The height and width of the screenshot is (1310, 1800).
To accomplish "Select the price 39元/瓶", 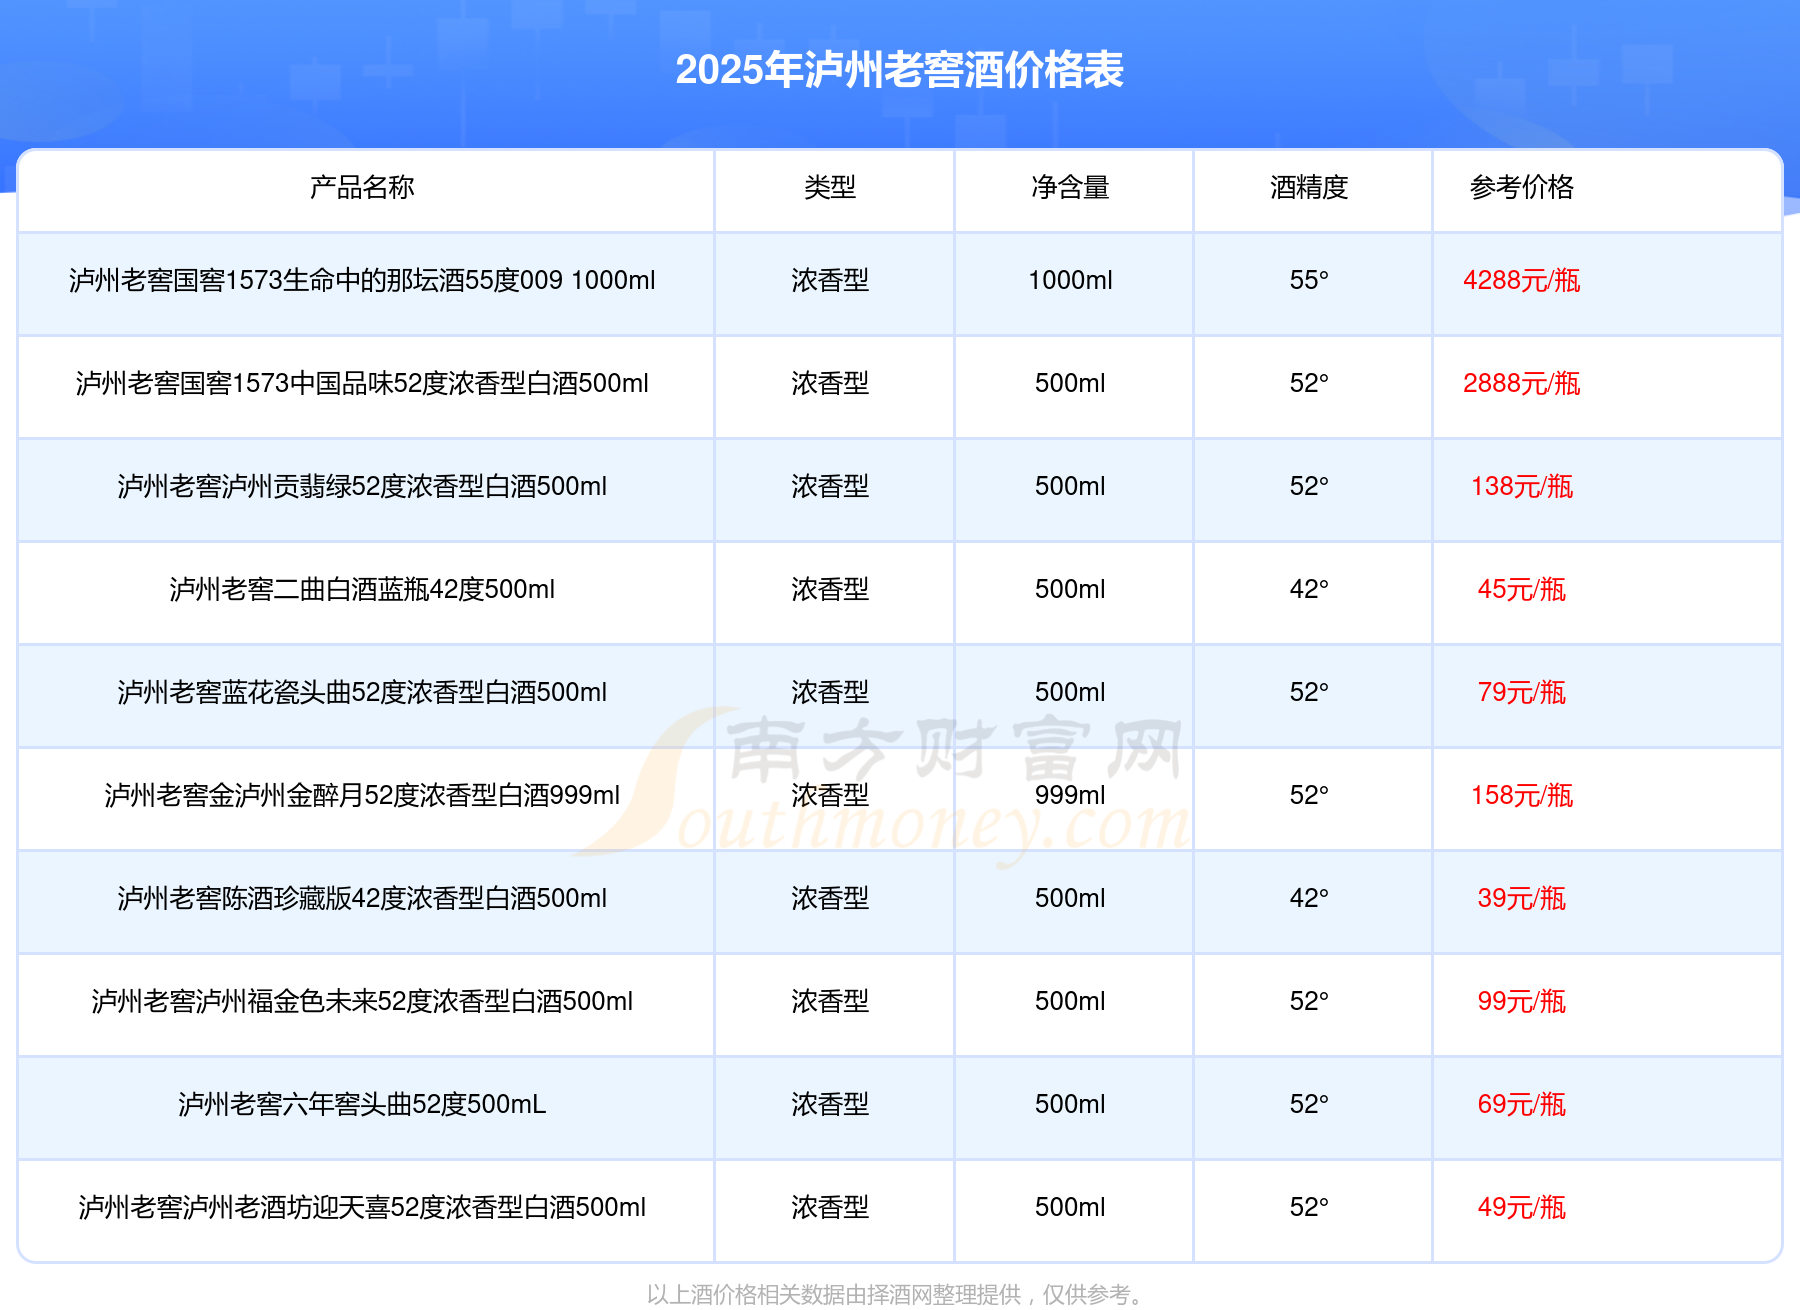I will pyautogui.click(x=1522, y=898).
